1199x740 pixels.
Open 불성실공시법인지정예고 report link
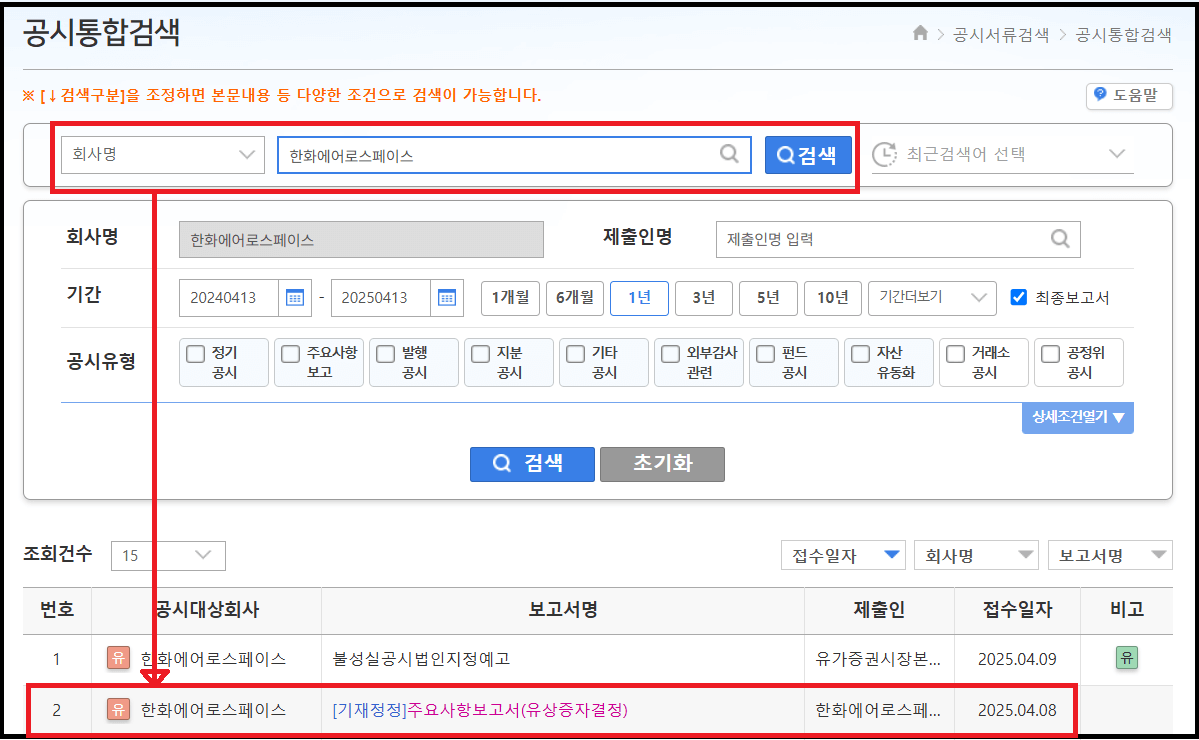(421, 659)
